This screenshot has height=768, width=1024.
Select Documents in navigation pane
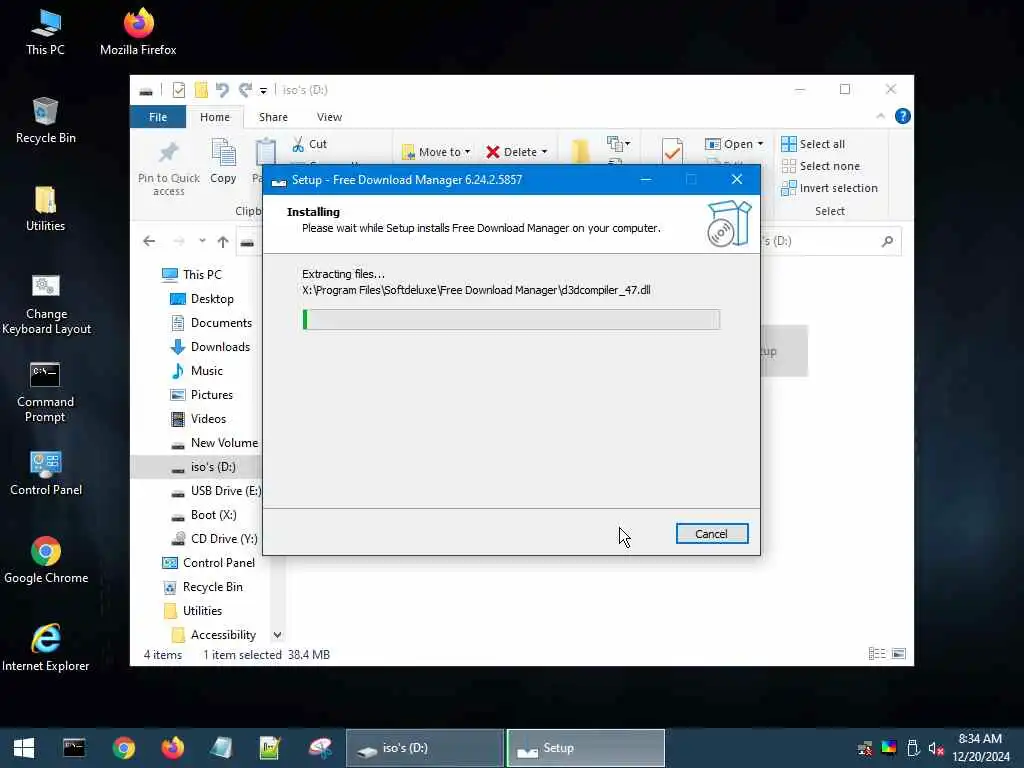pyautogui.click(x=211, y=323)
